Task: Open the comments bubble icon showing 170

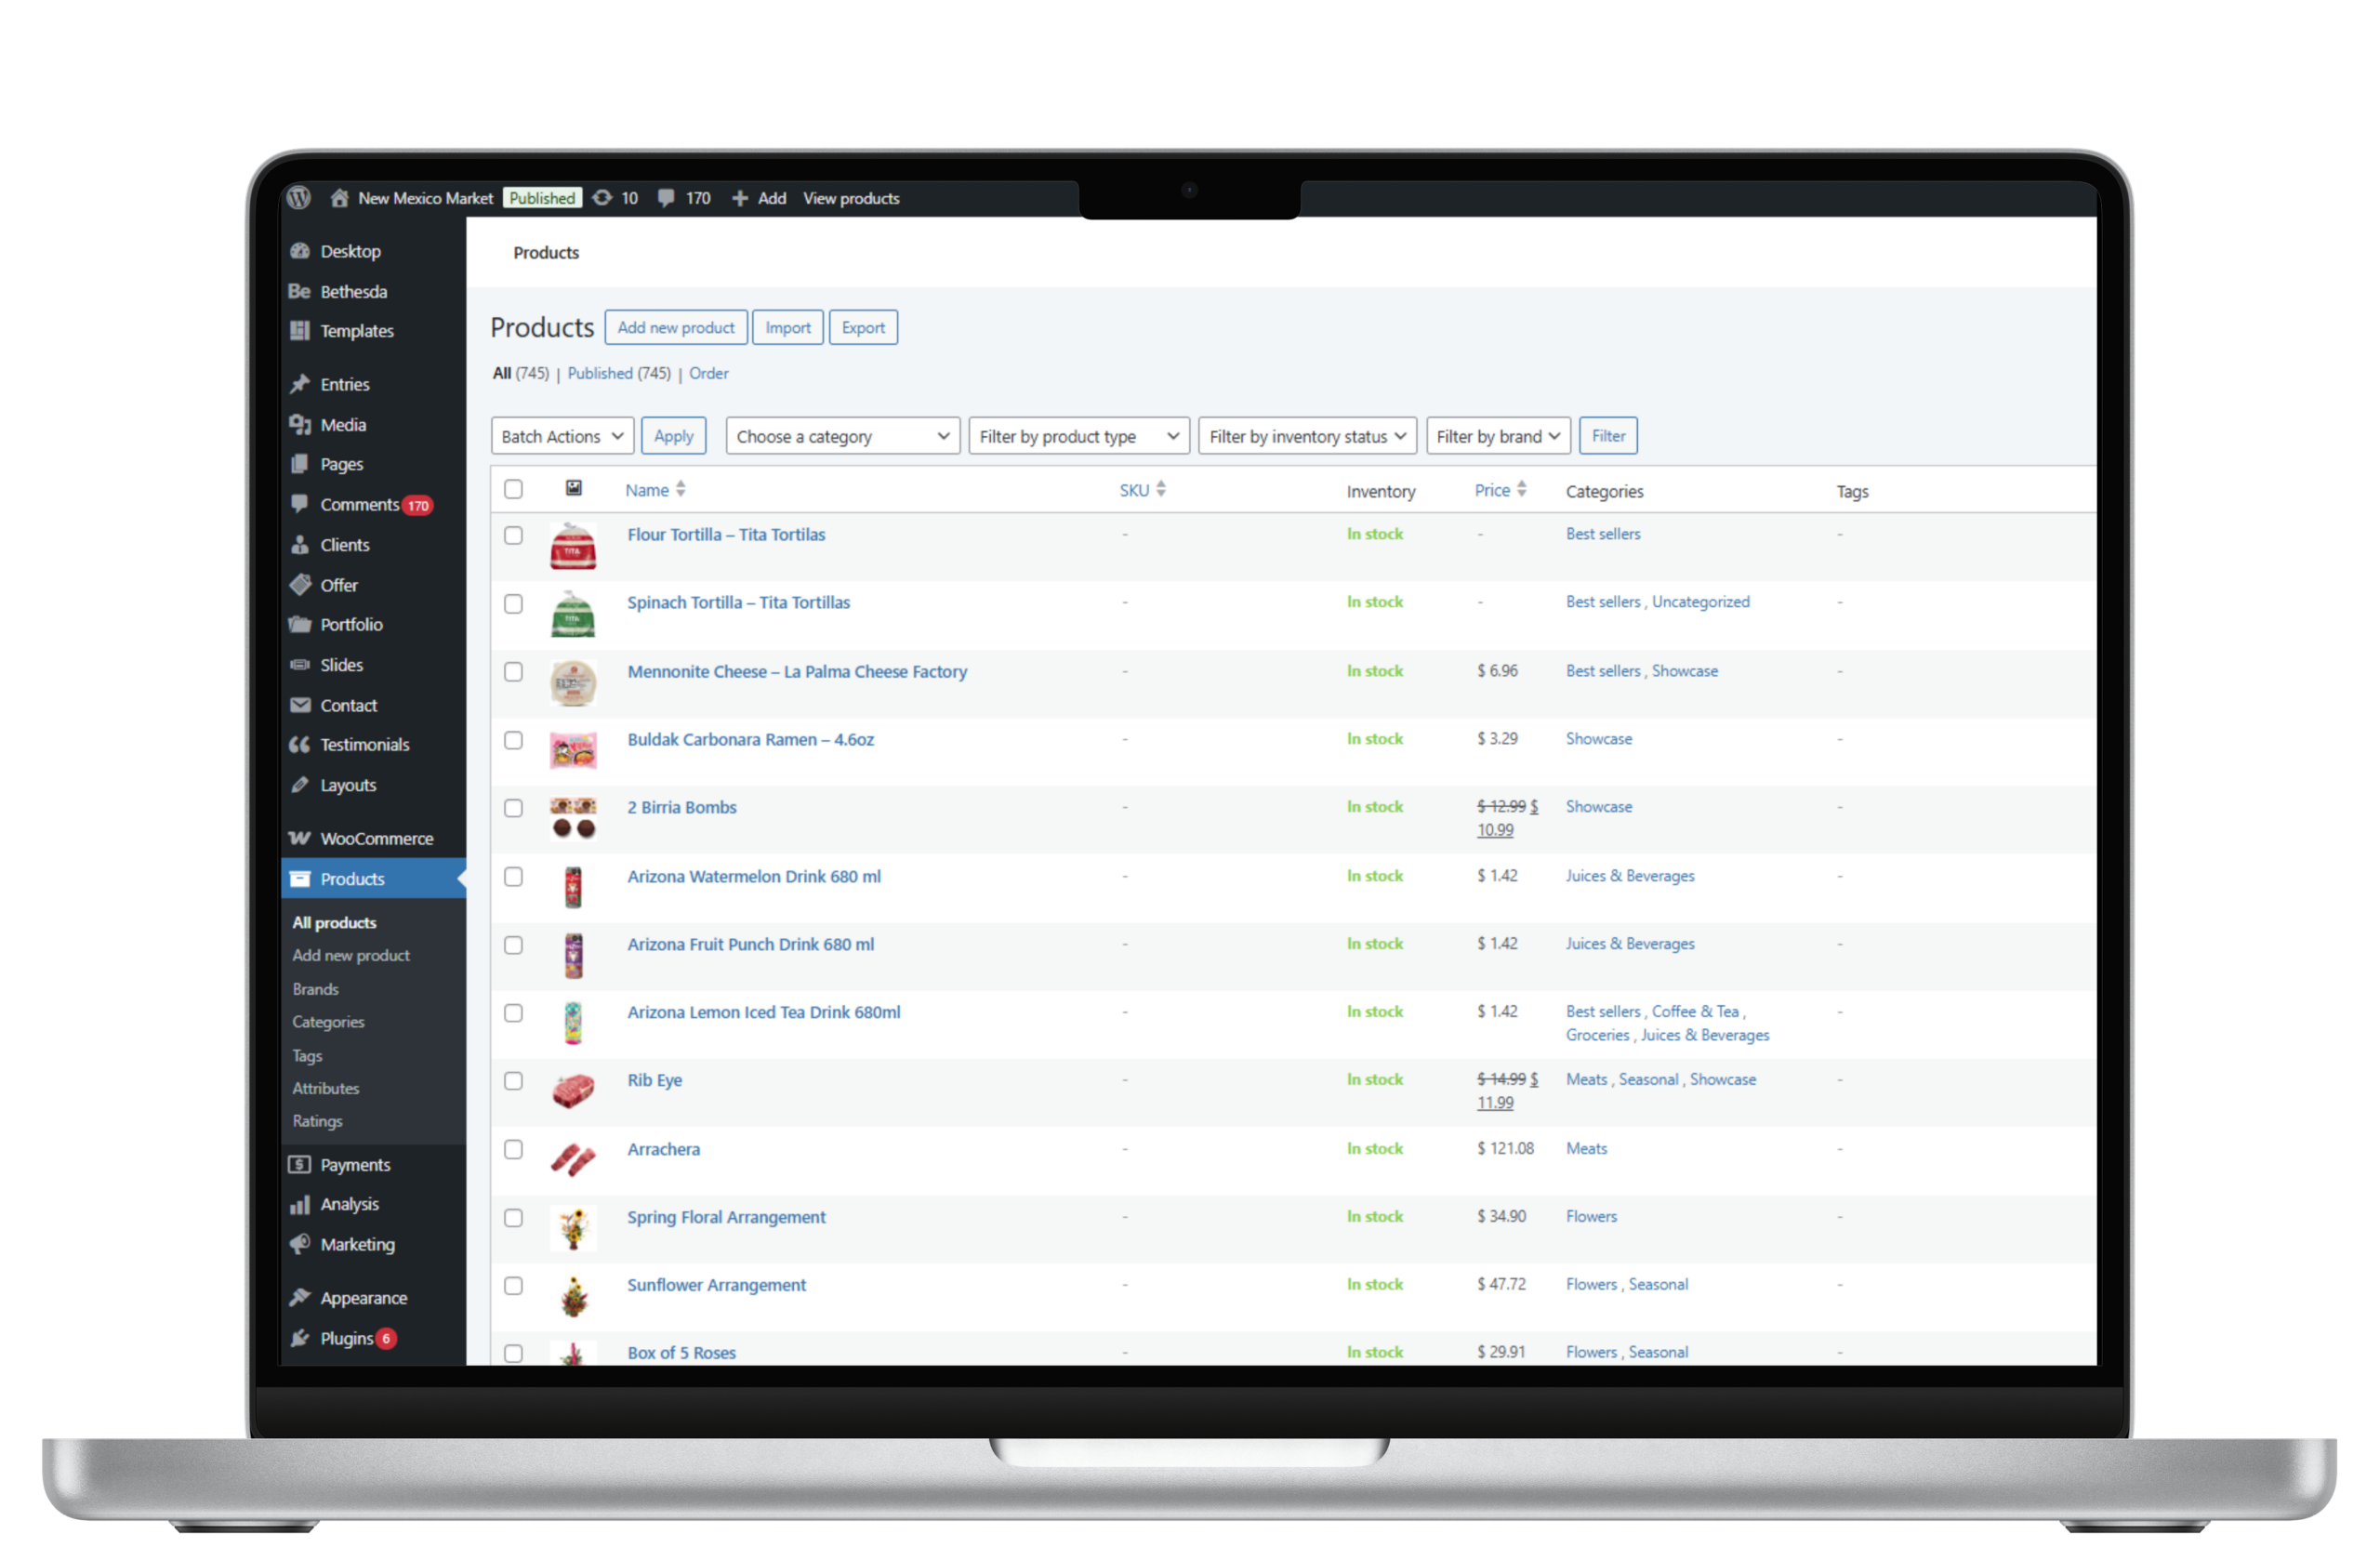Action: click(666, 198)
